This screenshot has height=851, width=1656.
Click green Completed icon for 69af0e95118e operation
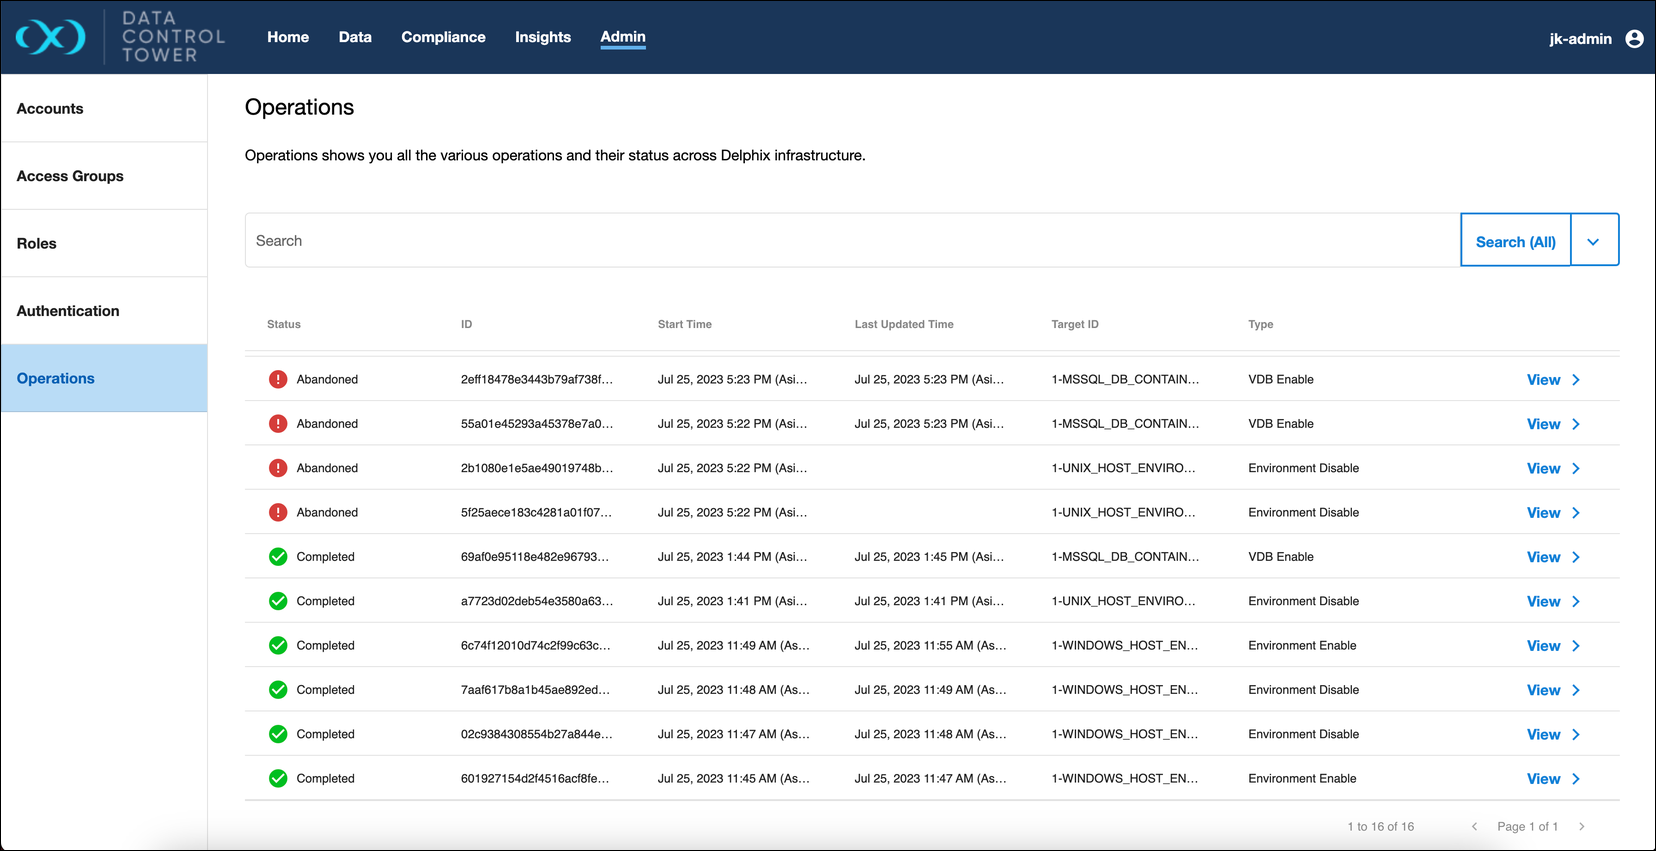coord(278,557)
